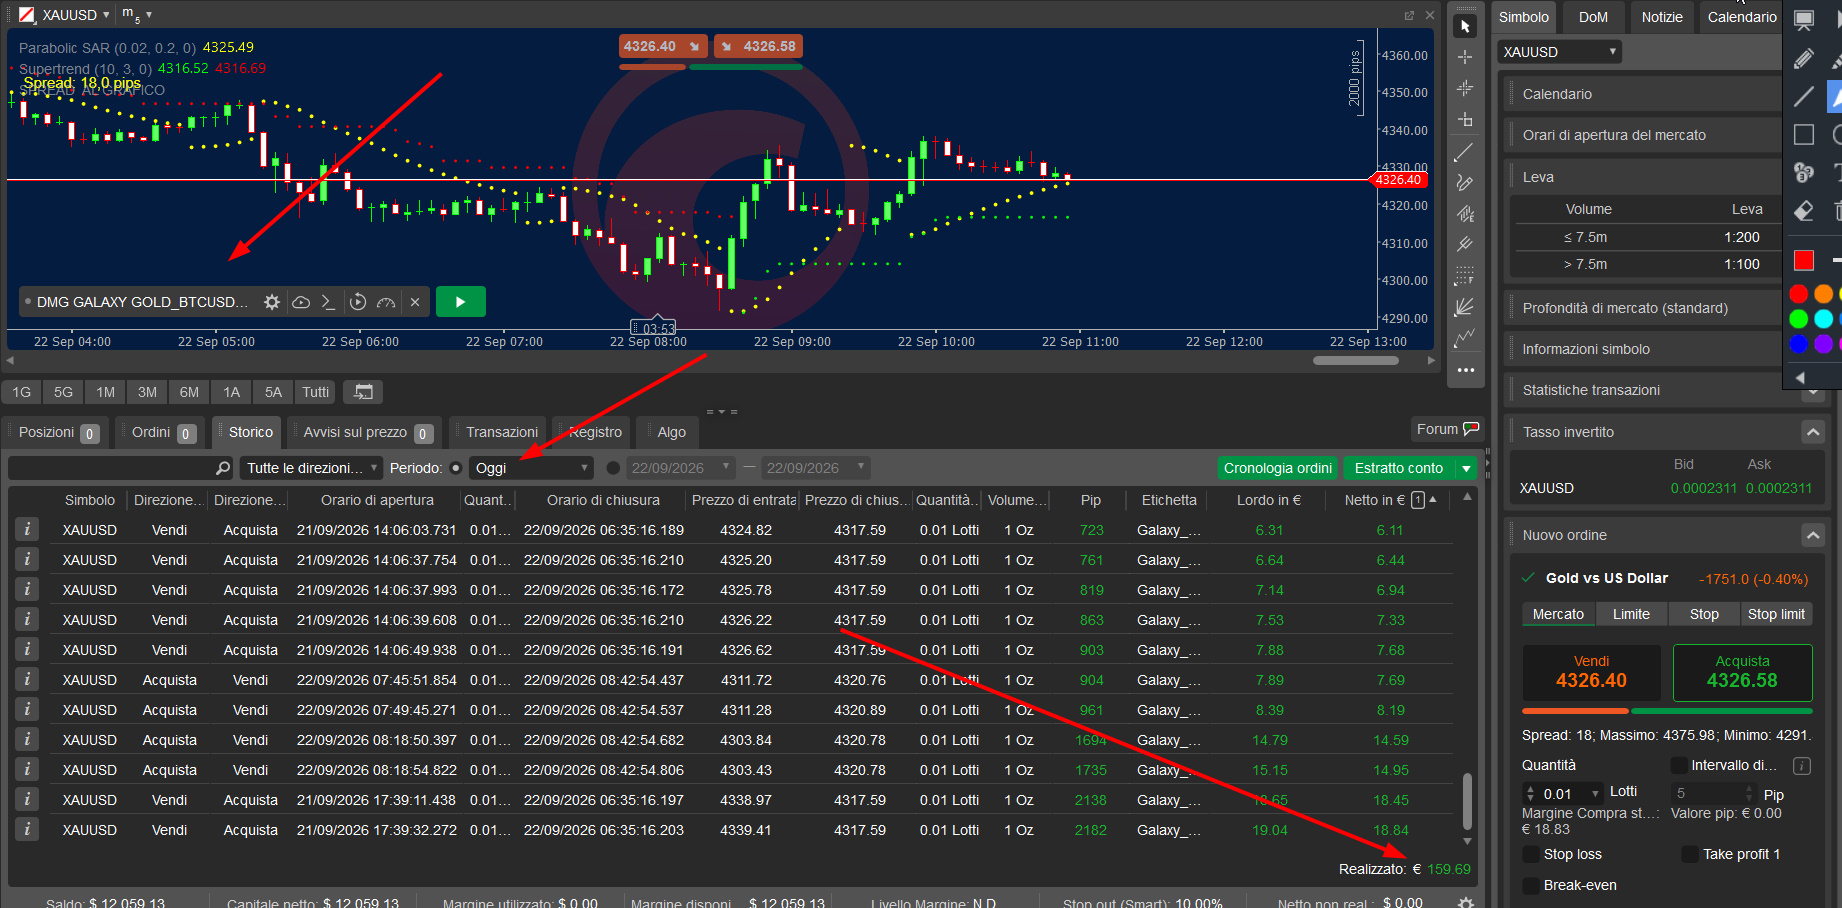Switch to the Notizie tab
This screenshot has height=908, width=1842.
tap(1662, 17)
